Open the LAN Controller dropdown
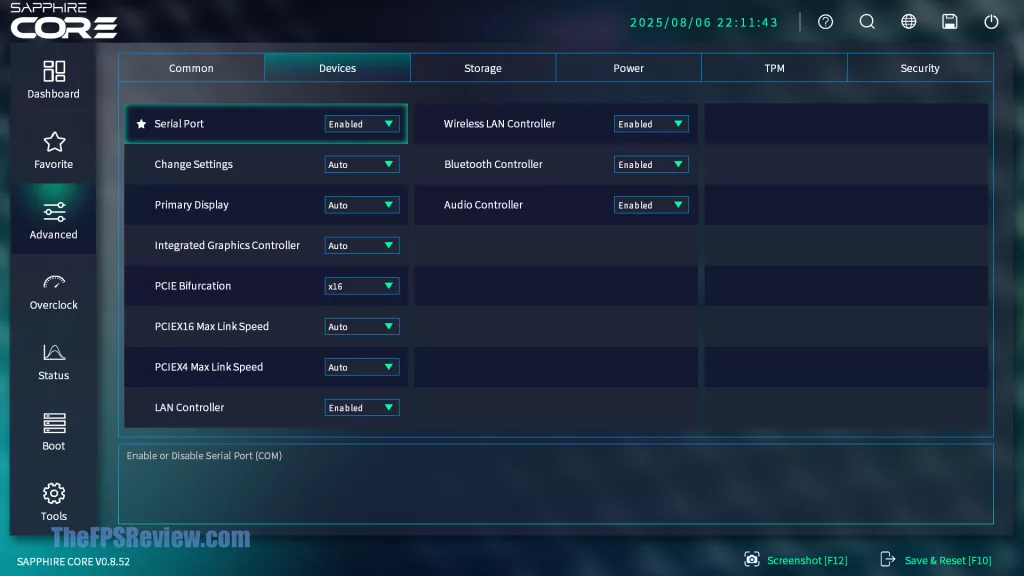Viewport: 1024px width, 576px height. (x=362, y=408)
